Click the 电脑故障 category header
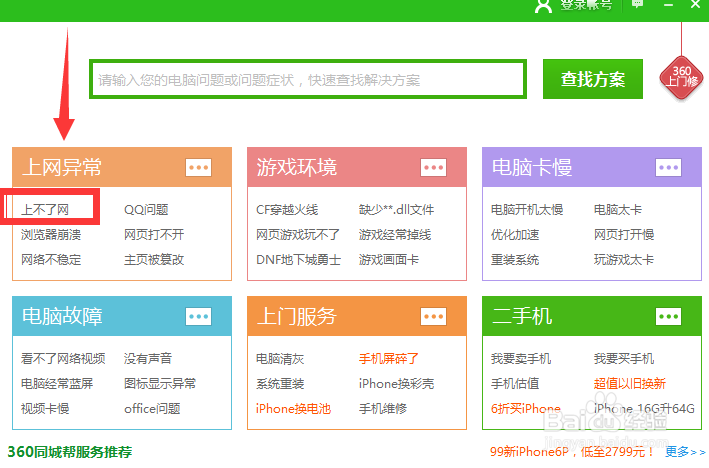 [x=122, y=316]
